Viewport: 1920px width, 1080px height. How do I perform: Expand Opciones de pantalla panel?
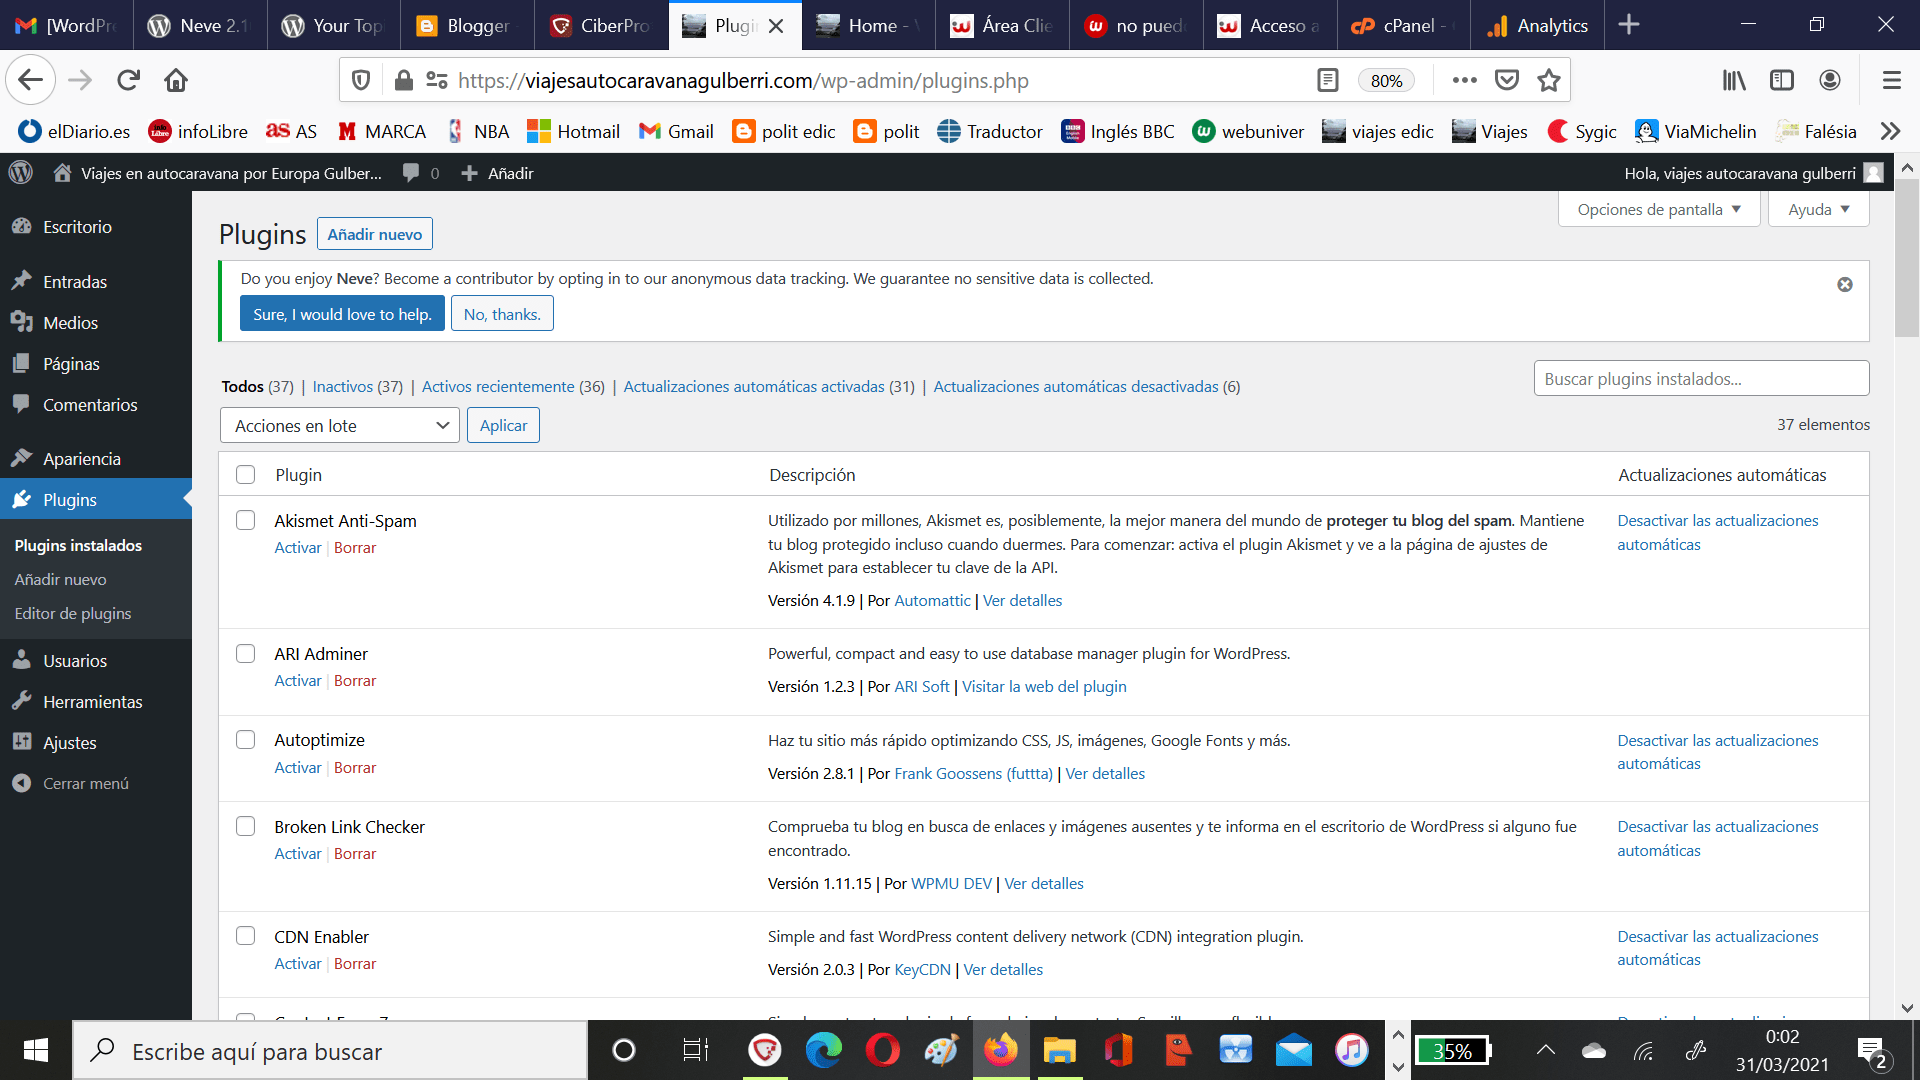tap(1658, 209)
